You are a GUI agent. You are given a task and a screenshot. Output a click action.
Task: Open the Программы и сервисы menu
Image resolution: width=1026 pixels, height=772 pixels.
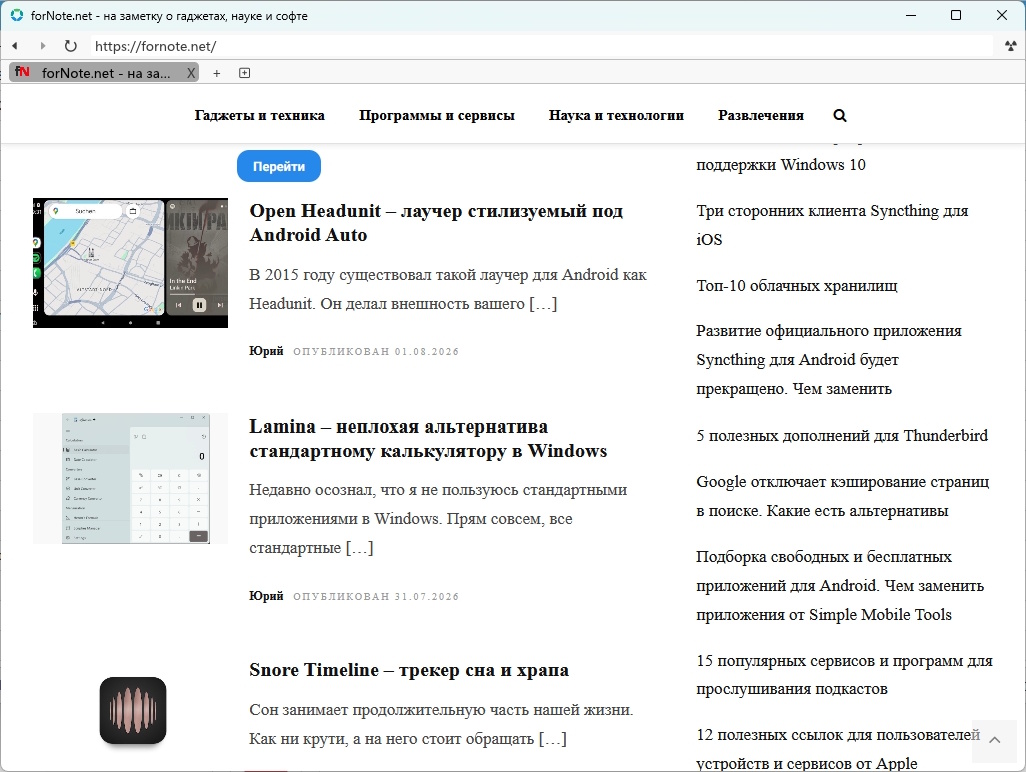pos(436,115)
